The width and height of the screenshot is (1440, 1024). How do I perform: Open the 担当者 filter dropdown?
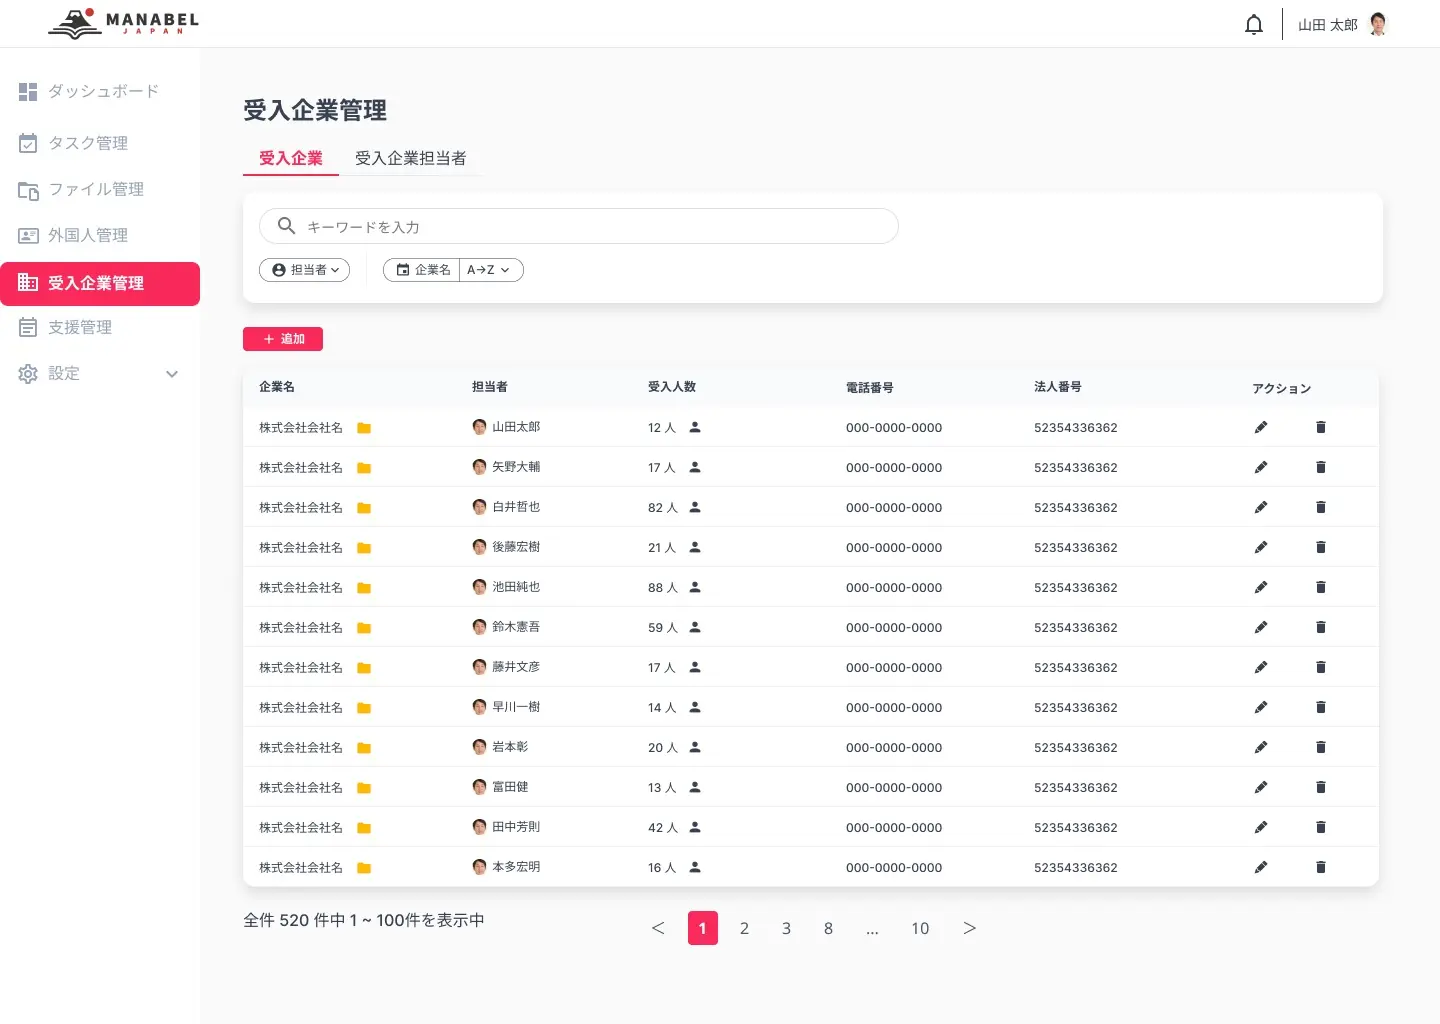click(x=304, y=269)
